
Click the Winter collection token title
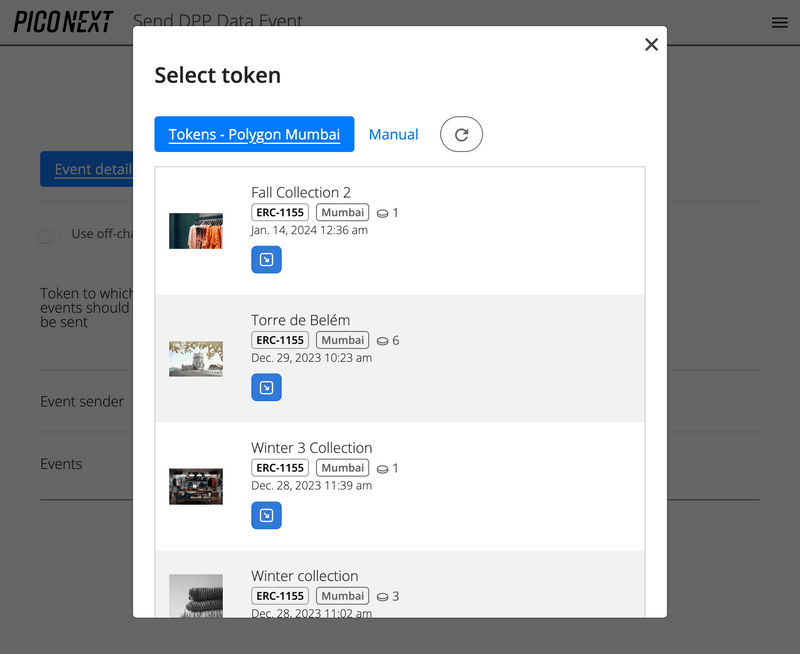click(304, 576)
